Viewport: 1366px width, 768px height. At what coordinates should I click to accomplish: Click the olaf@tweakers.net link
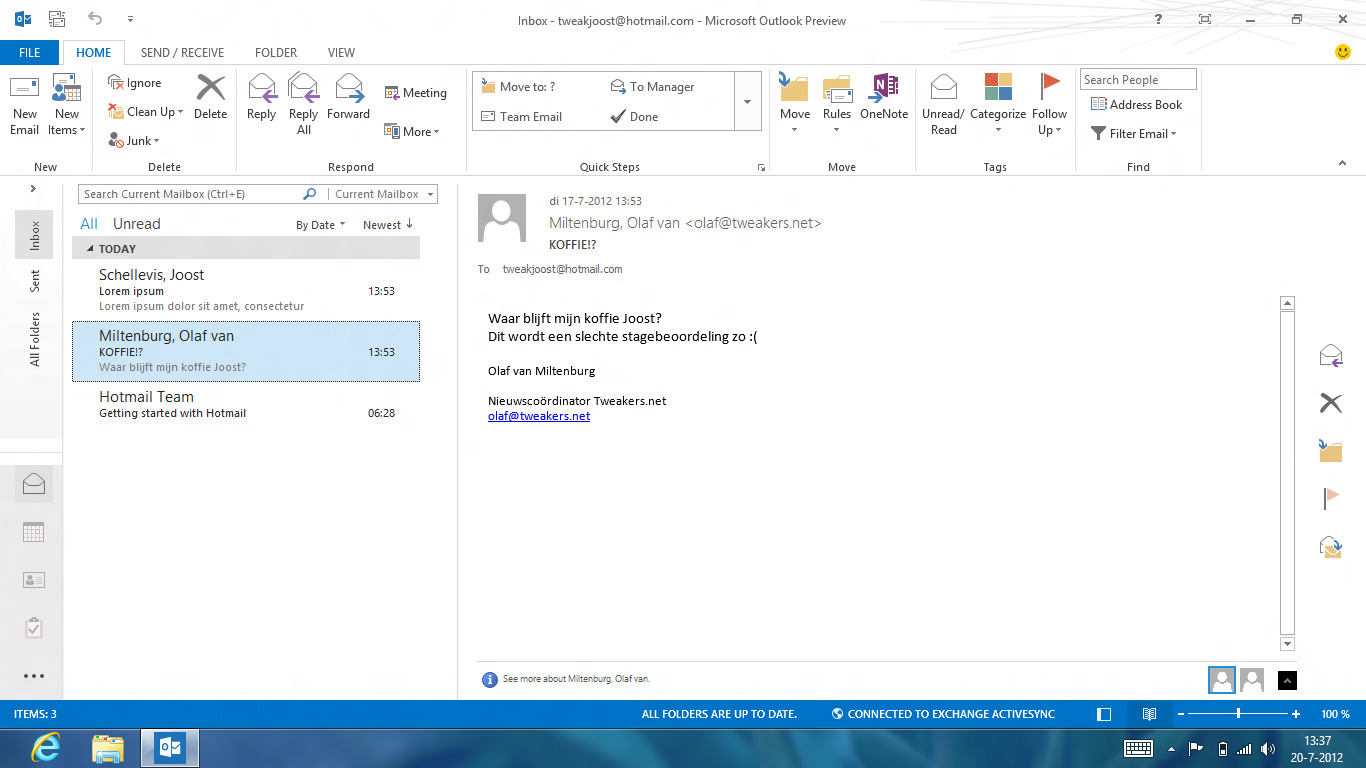pyautogui.click(x=539, y=416)
